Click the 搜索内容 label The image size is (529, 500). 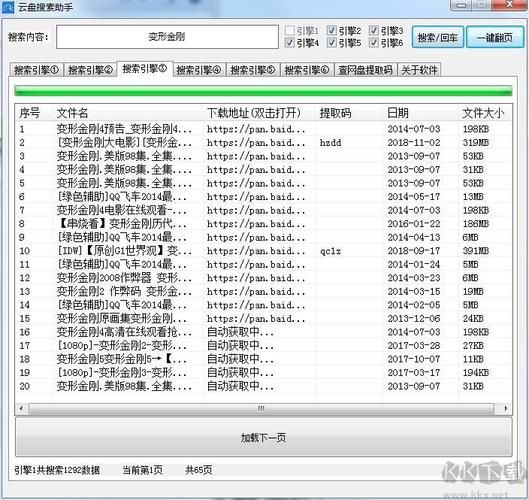click(28, 37)
